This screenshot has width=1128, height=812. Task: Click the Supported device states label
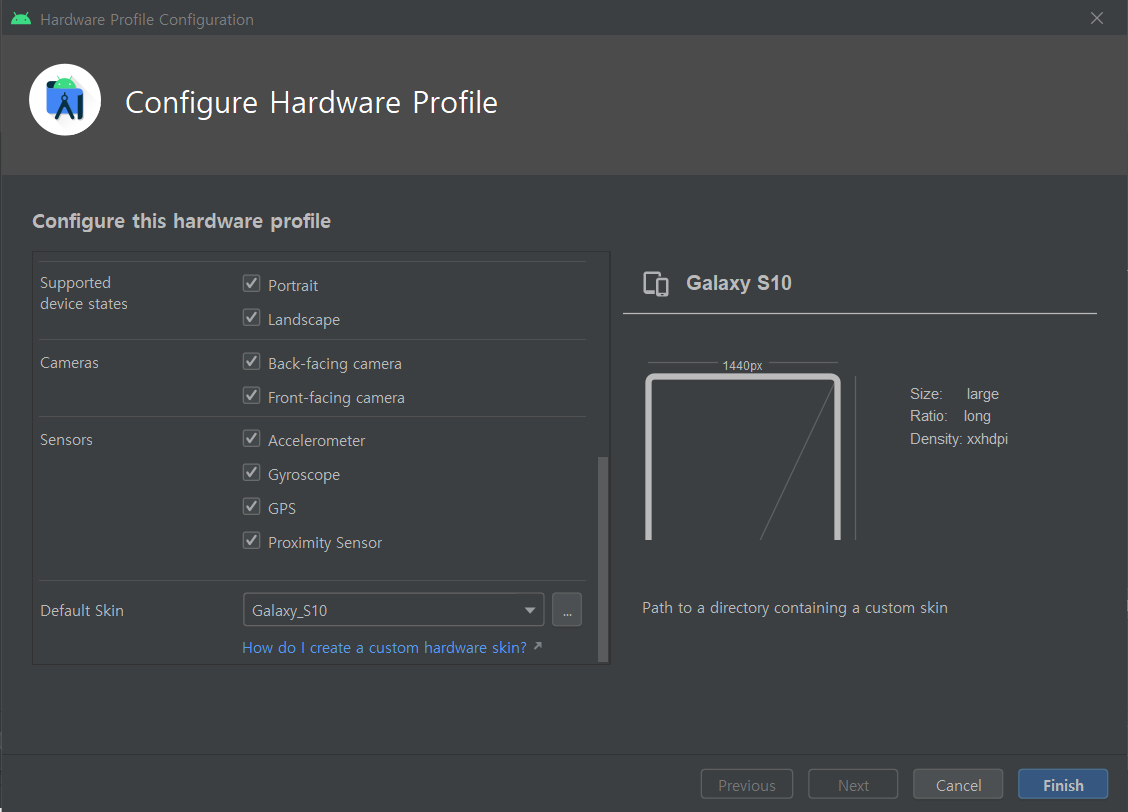(83, 293)
